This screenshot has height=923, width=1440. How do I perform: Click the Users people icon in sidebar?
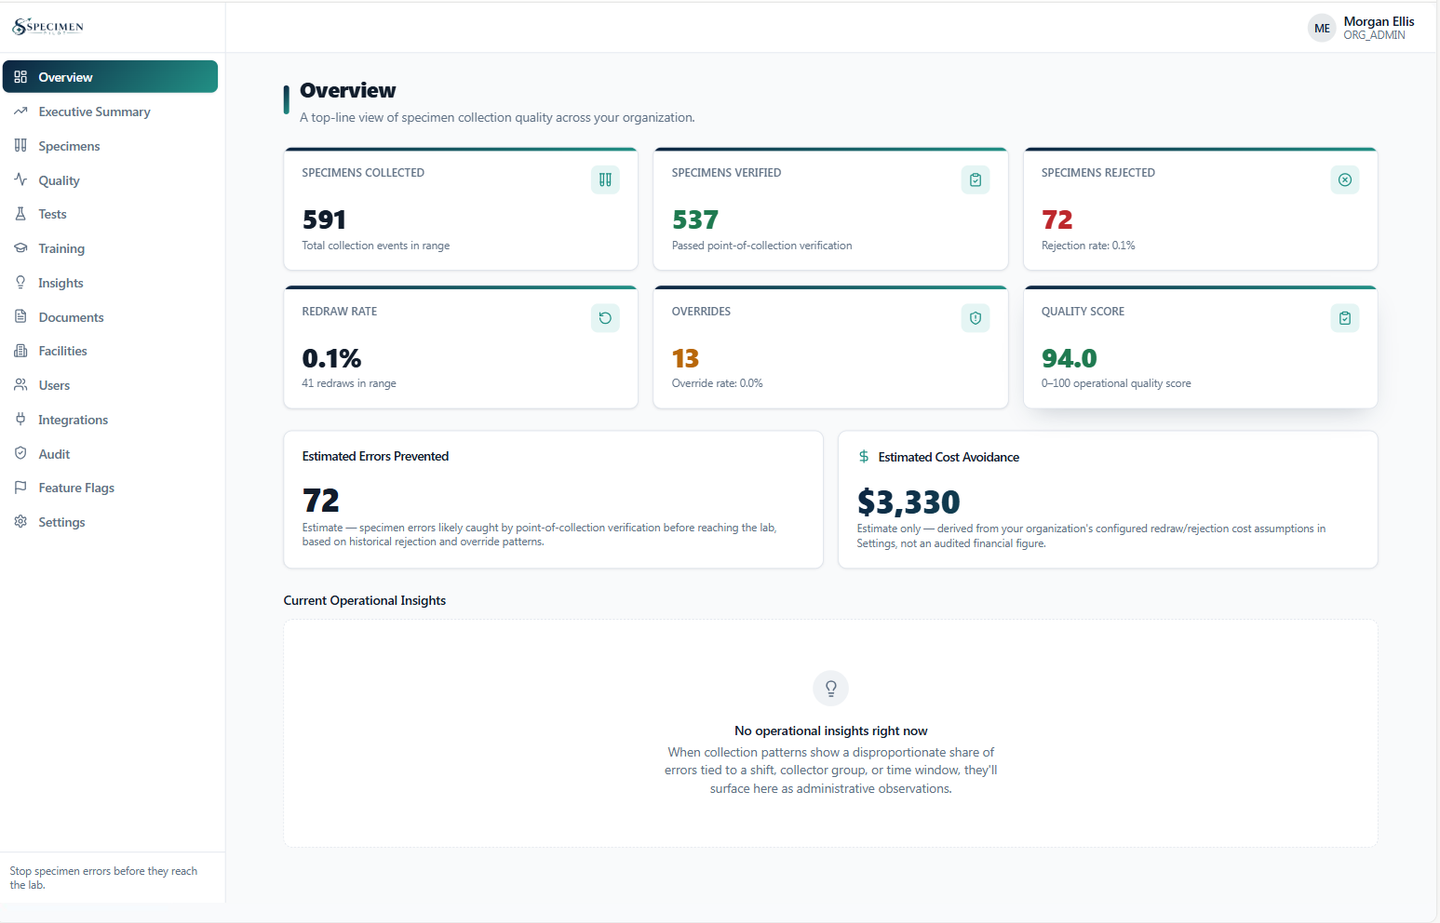coord(20,385)
